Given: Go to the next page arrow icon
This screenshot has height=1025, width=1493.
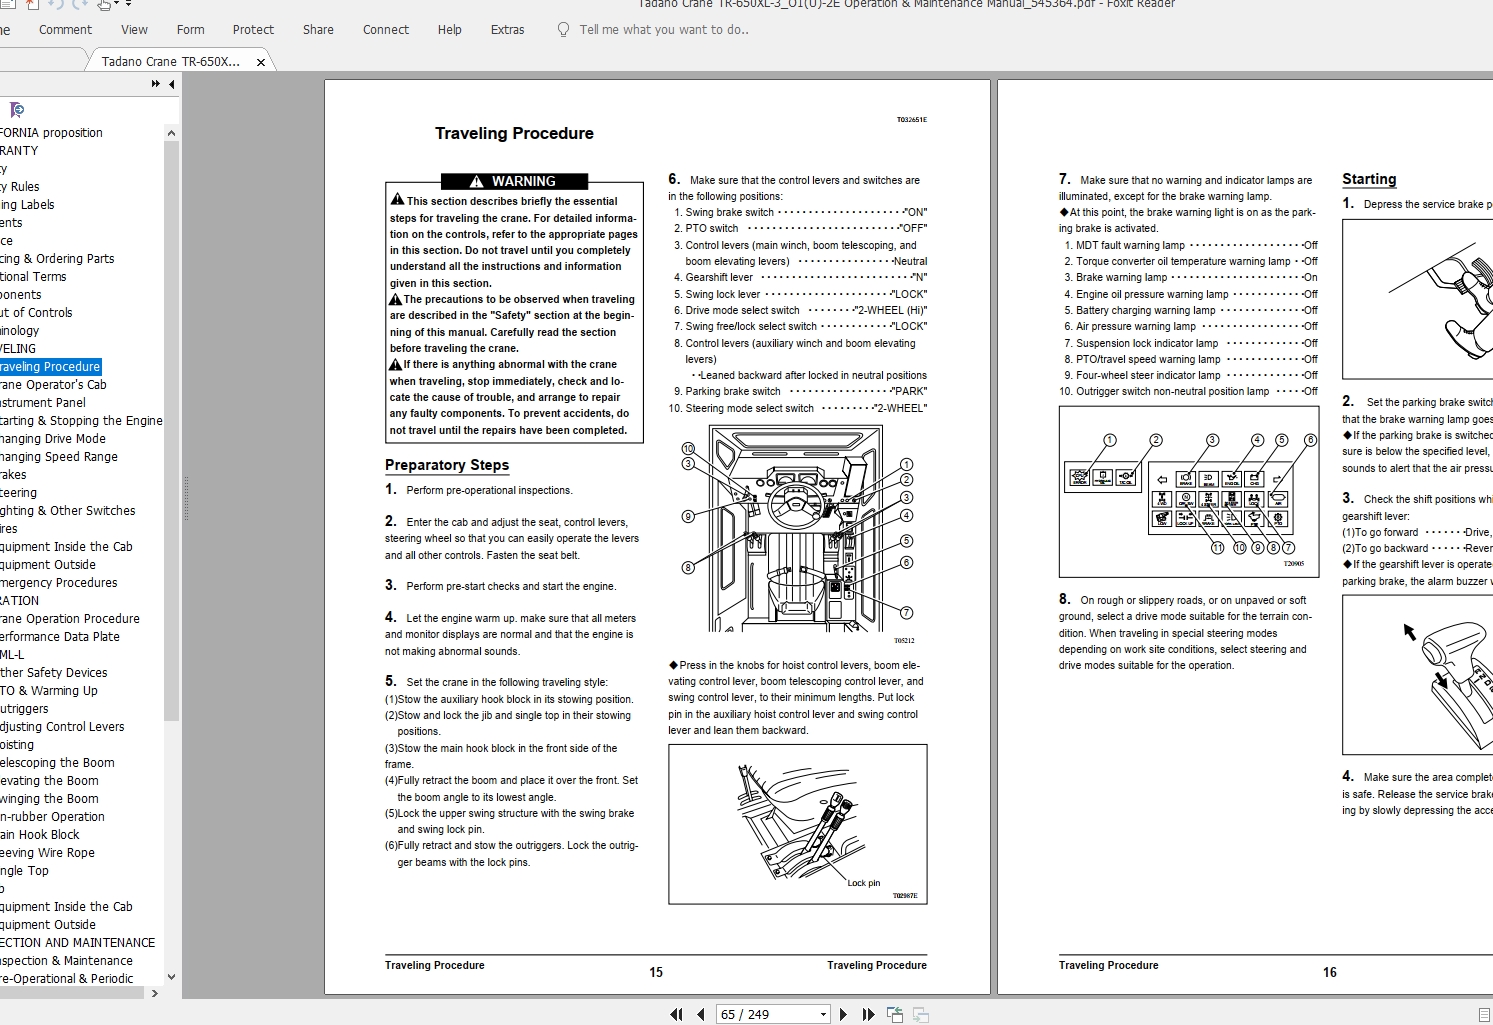Looking at the screenshot, I should pos(843,1014).
